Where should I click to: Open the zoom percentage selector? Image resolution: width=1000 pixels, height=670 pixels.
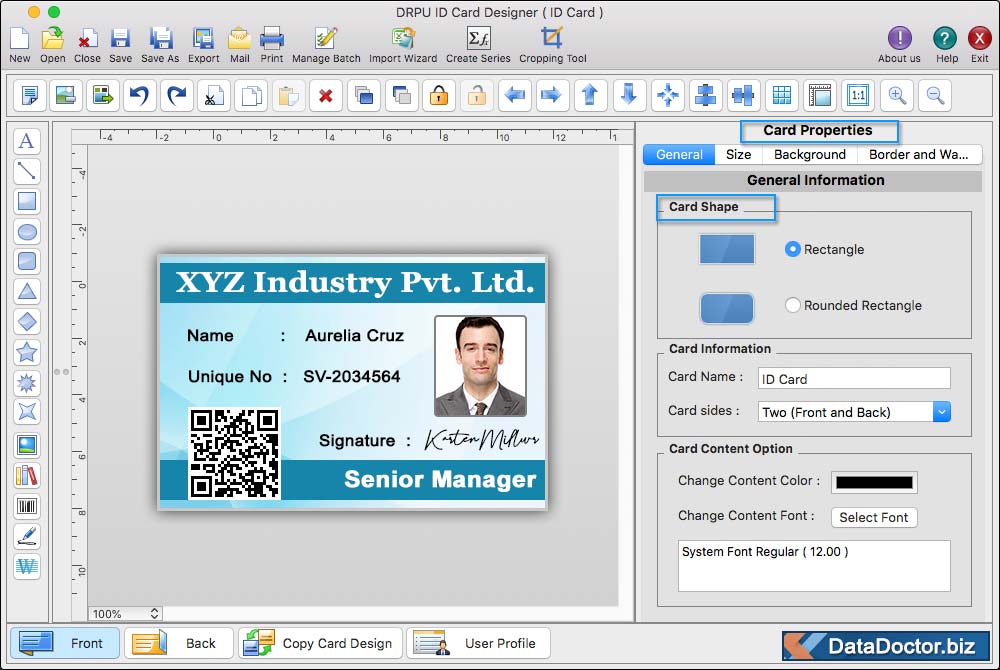click(126, 613)
